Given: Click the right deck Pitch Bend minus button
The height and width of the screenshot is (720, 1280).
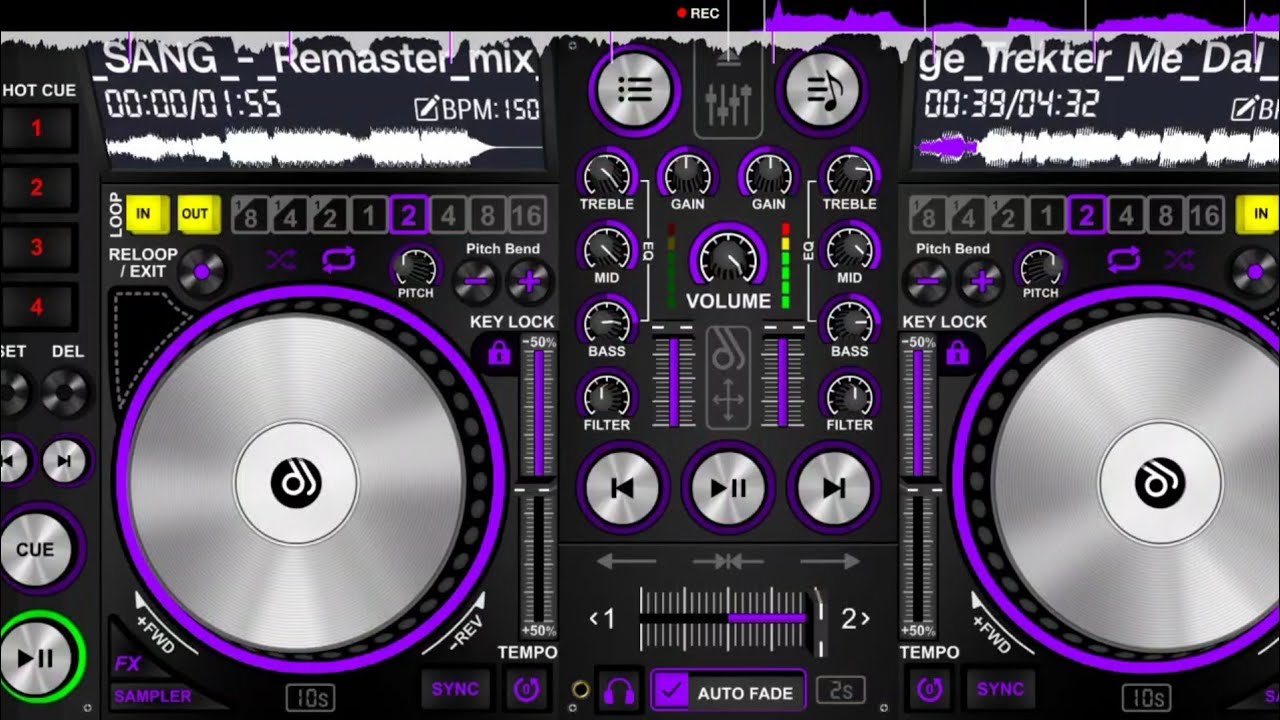Looking at the screenshot, I should 927,282.
